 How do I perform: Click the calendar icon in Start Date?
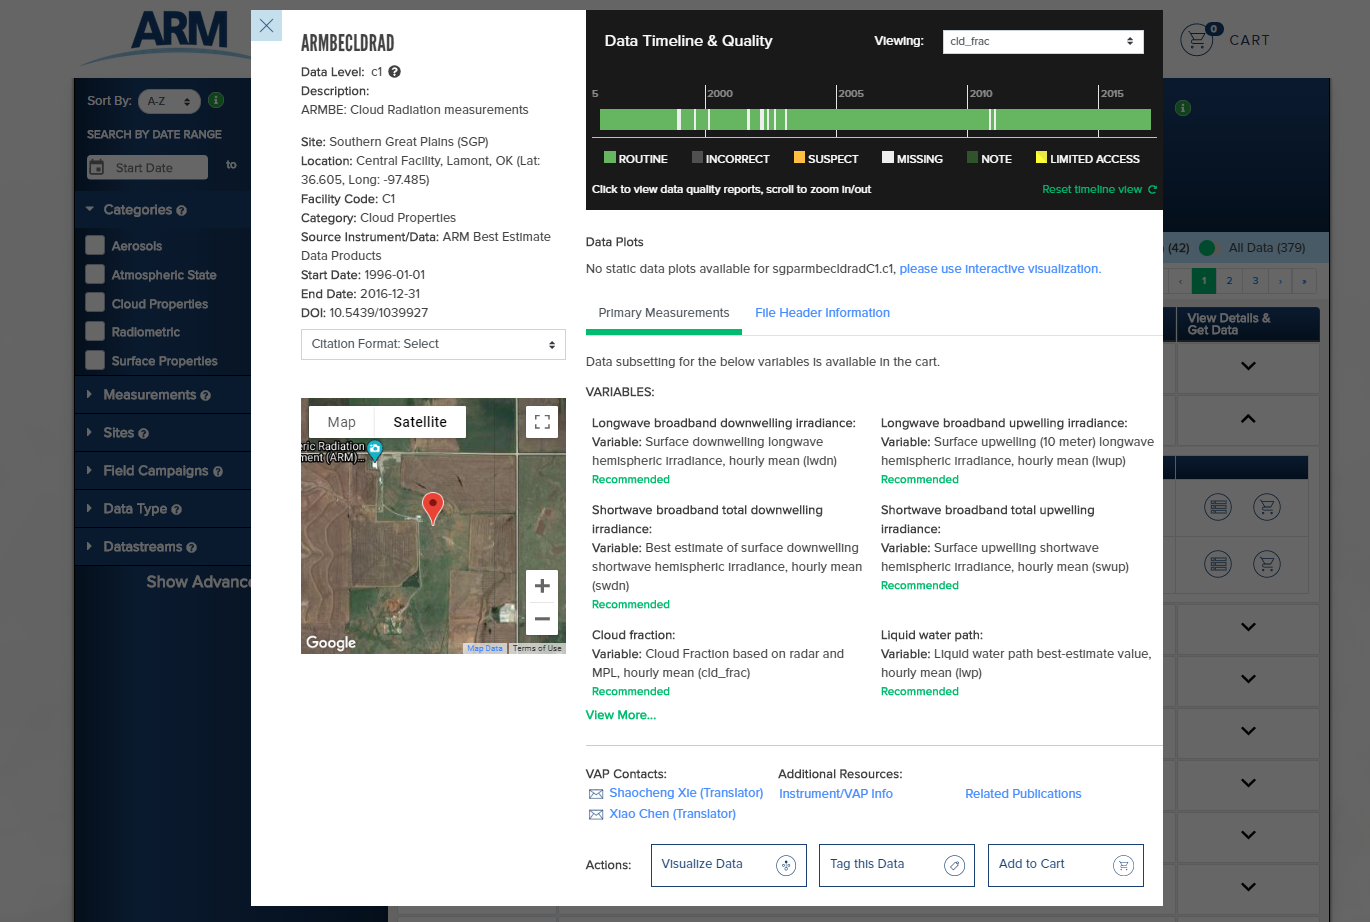point(97,167)
